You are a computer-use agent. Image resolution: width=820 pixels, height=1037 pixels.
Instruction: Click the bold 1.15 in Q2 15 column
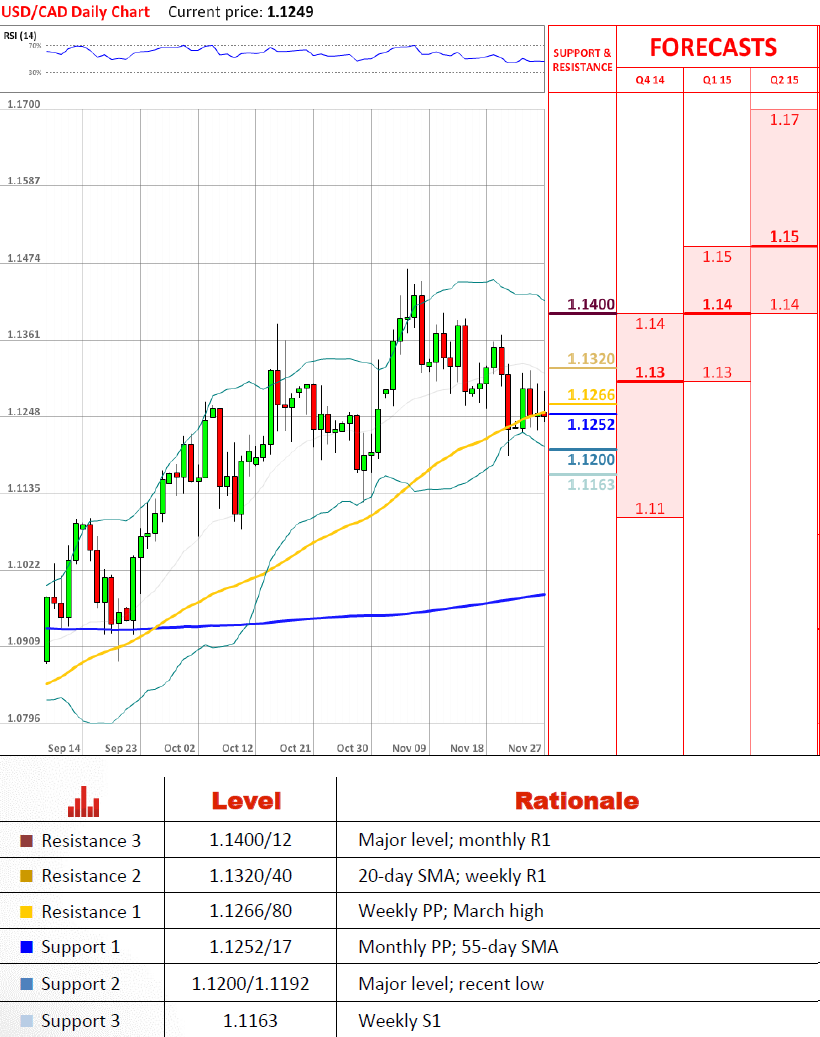(784, 237)
